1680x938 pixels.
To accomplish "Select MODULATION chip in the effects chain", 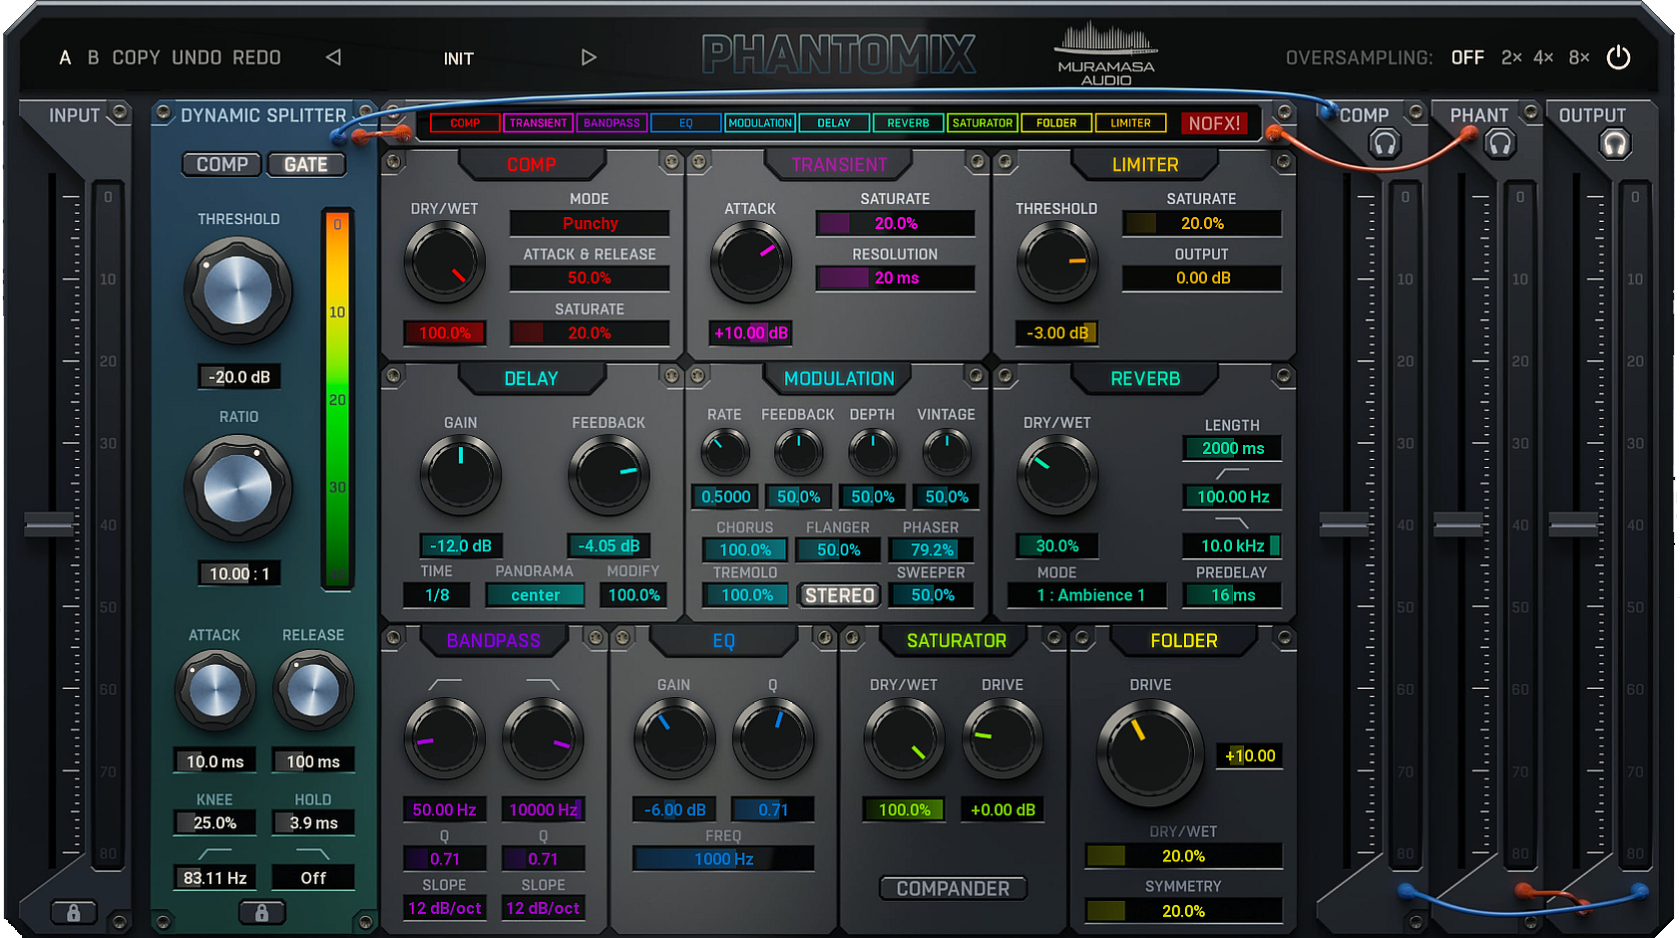I will tap(760, 123).
